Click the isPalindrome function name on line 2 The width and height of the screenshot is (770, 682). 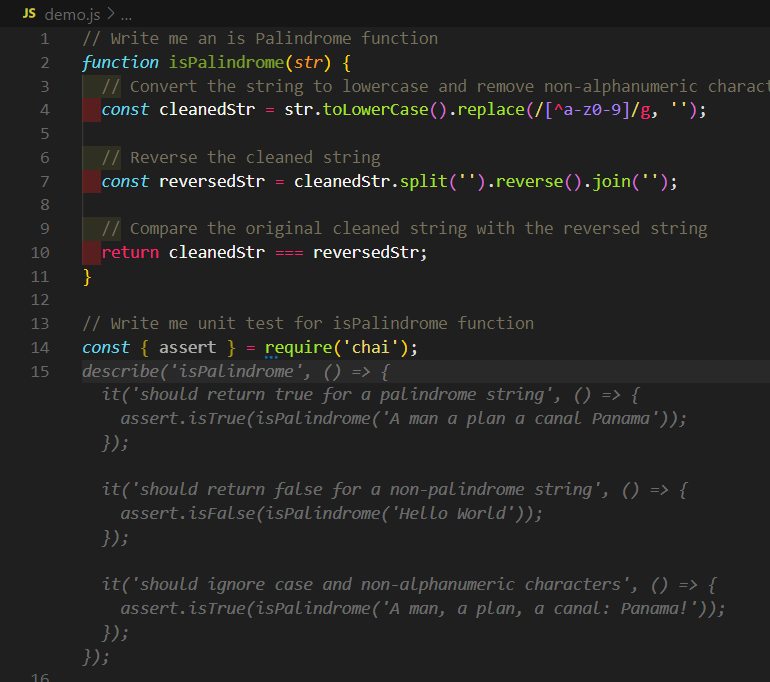(226, 63)
